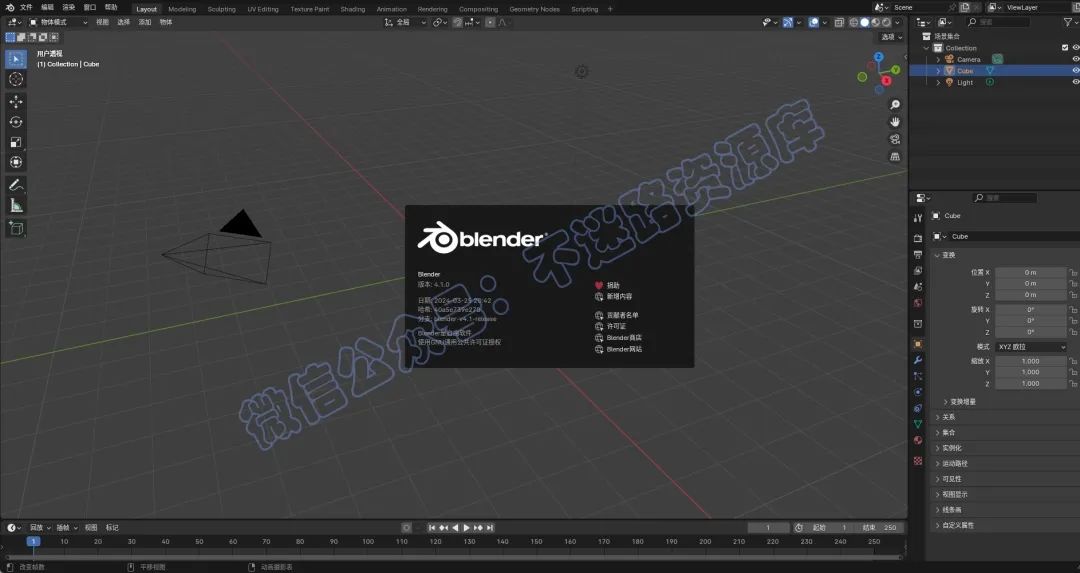
Task: Hide the Cube in the outliner
Action: point(1075,71)
